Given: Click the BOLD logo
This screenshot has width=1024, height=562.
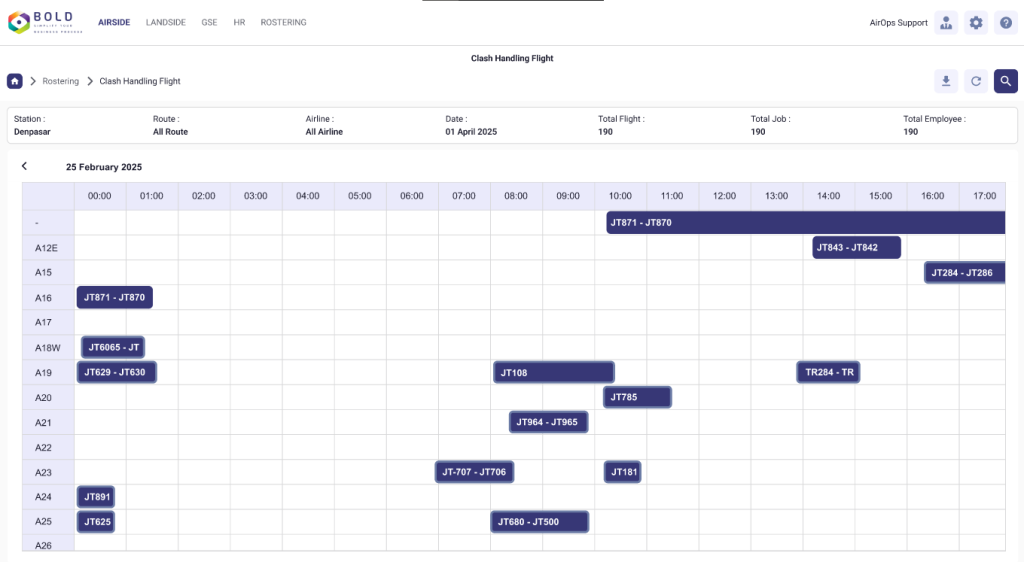Looking at the screenshot, I should tap(46, 22).
